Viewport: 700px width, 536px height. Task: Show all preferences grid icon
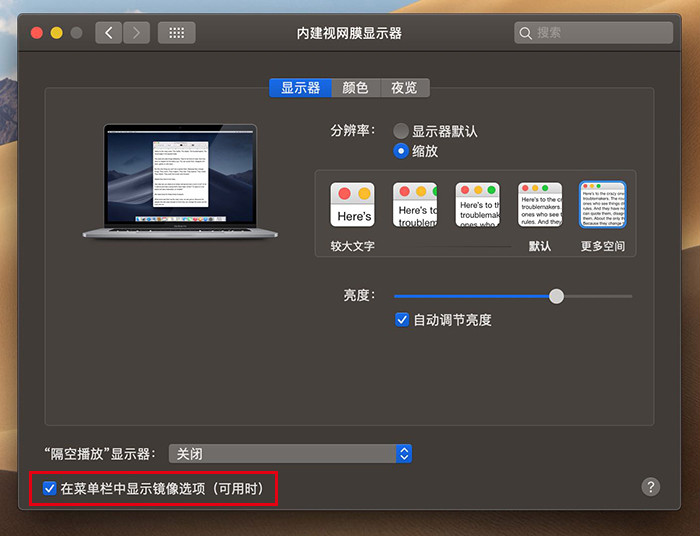177,33
